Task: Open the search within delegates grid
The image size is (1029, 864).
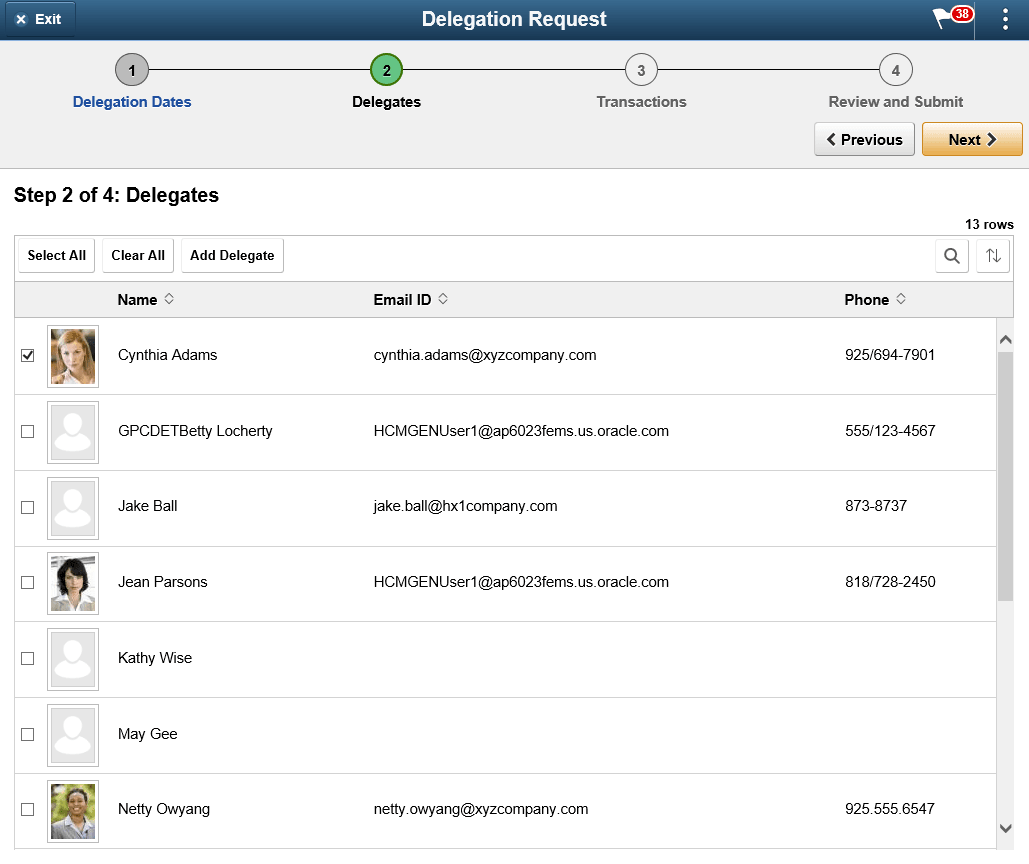Action: [x=951, y=256]
